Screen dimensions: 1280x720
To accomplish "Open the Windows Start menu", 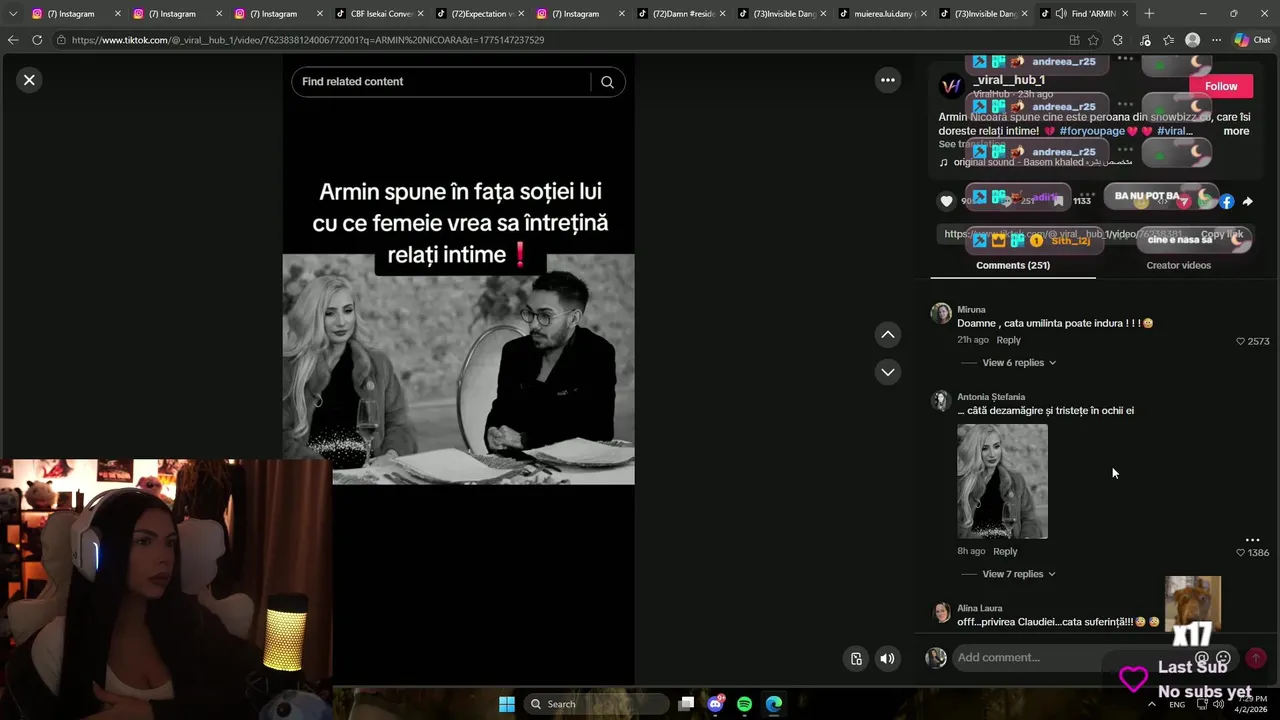I will [x=507, y=704].
